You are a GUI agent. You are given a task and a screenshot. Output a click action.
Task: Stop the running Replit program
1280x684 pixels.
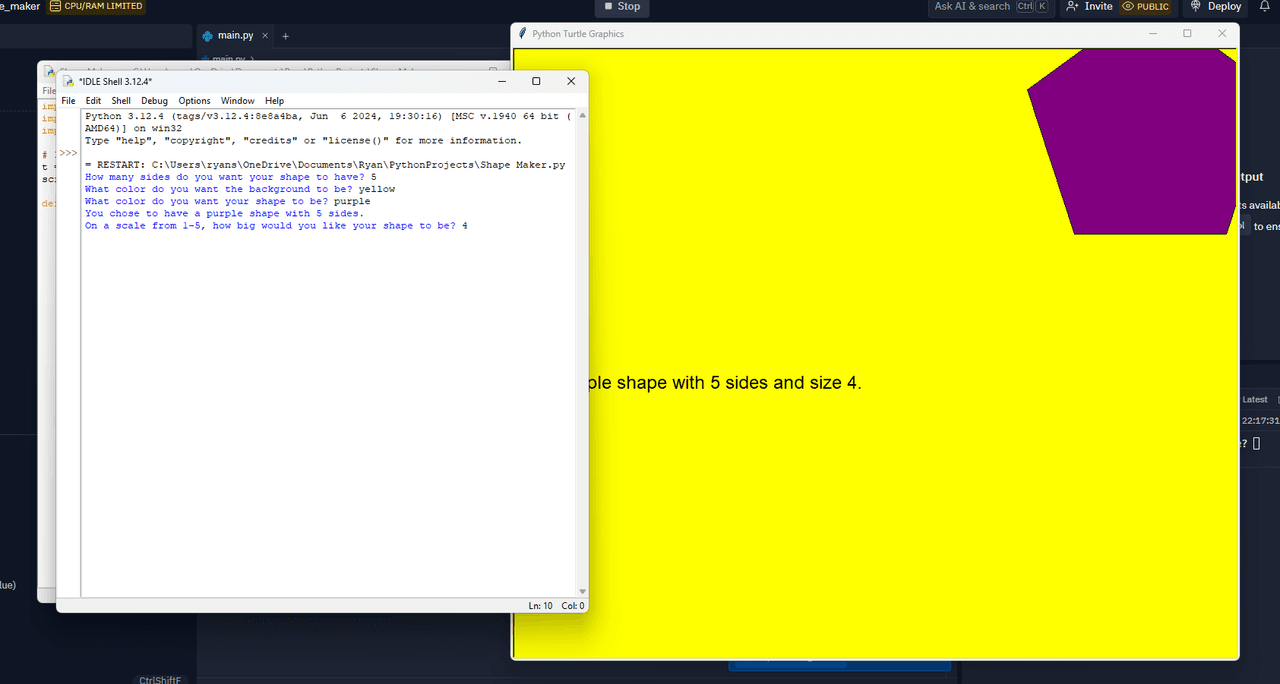coord(621,7)
